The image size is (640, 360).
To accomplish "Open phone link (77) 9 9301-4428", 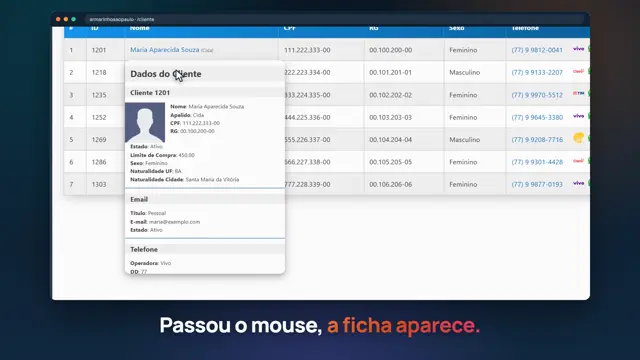I will click(537, 162).
